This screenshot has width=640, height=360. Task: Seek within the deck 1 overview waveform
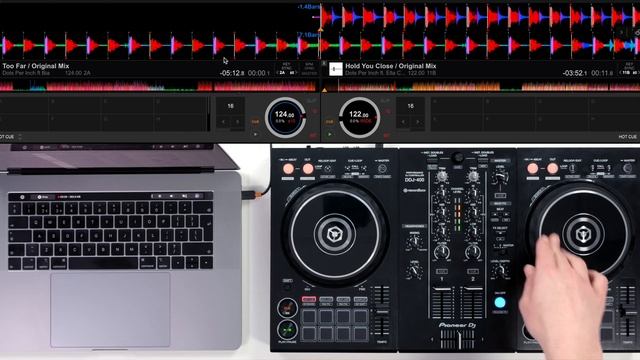pyautogui.click(x=158, y=86)
